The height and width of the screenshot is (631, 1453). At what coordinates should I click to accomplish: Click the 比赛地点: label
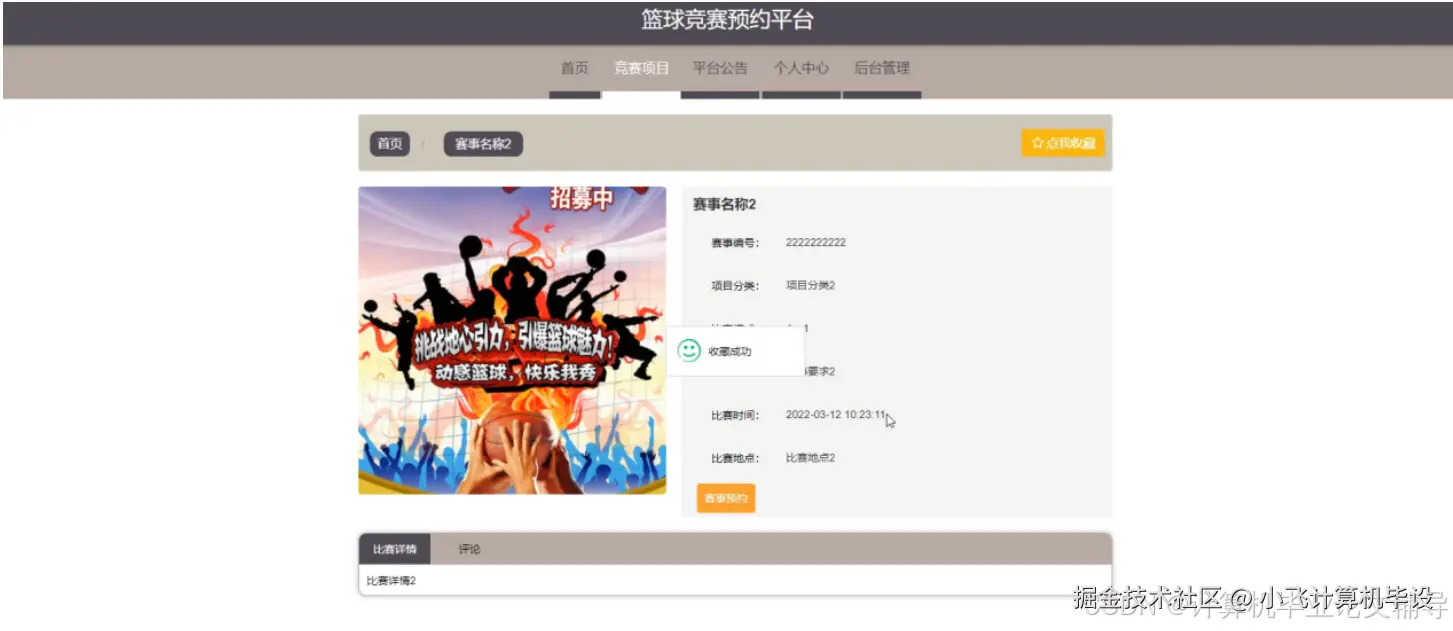coord(735,458)
